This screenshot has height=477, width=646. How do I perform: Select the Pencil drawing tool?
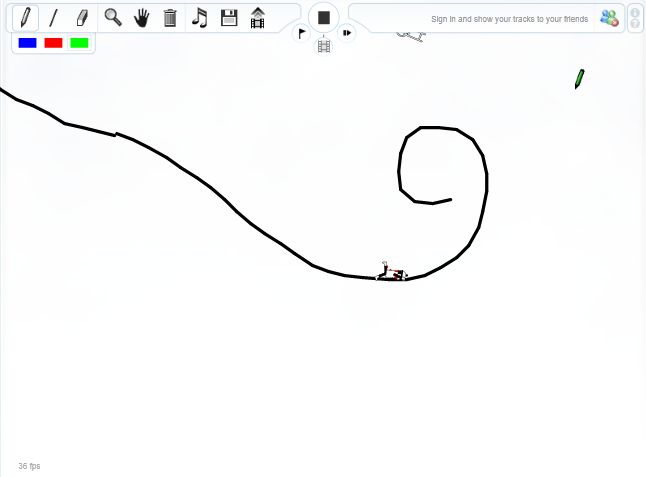tap(26, 18)
